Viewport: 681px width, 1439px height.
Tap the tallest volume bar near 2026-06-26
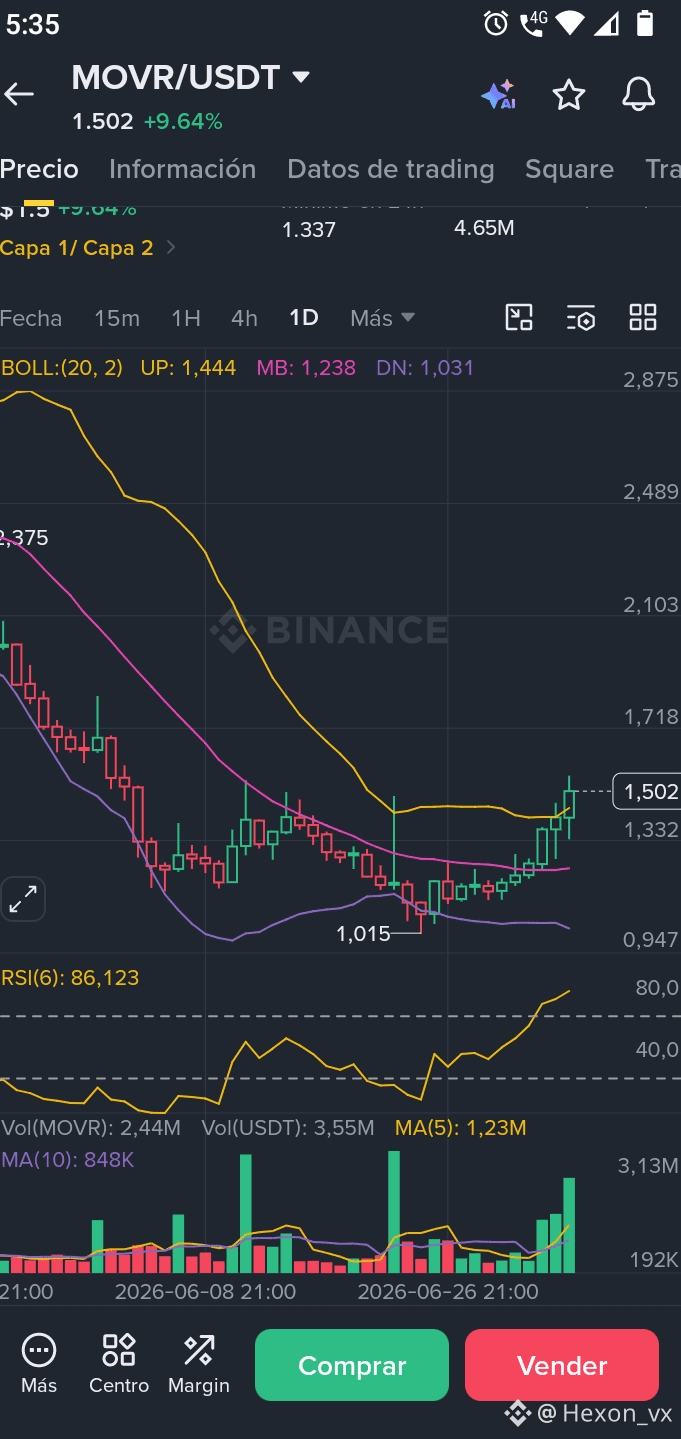(394, 1212)
